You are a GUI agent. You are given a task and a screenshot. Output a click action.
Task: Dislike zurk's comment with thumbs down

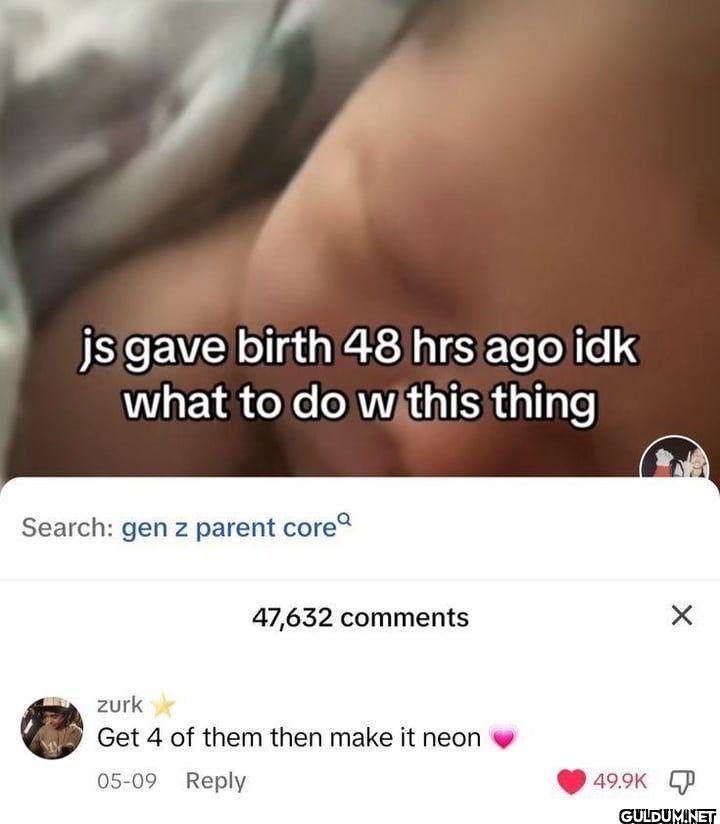pyautogui.click(x=682, y=781)
